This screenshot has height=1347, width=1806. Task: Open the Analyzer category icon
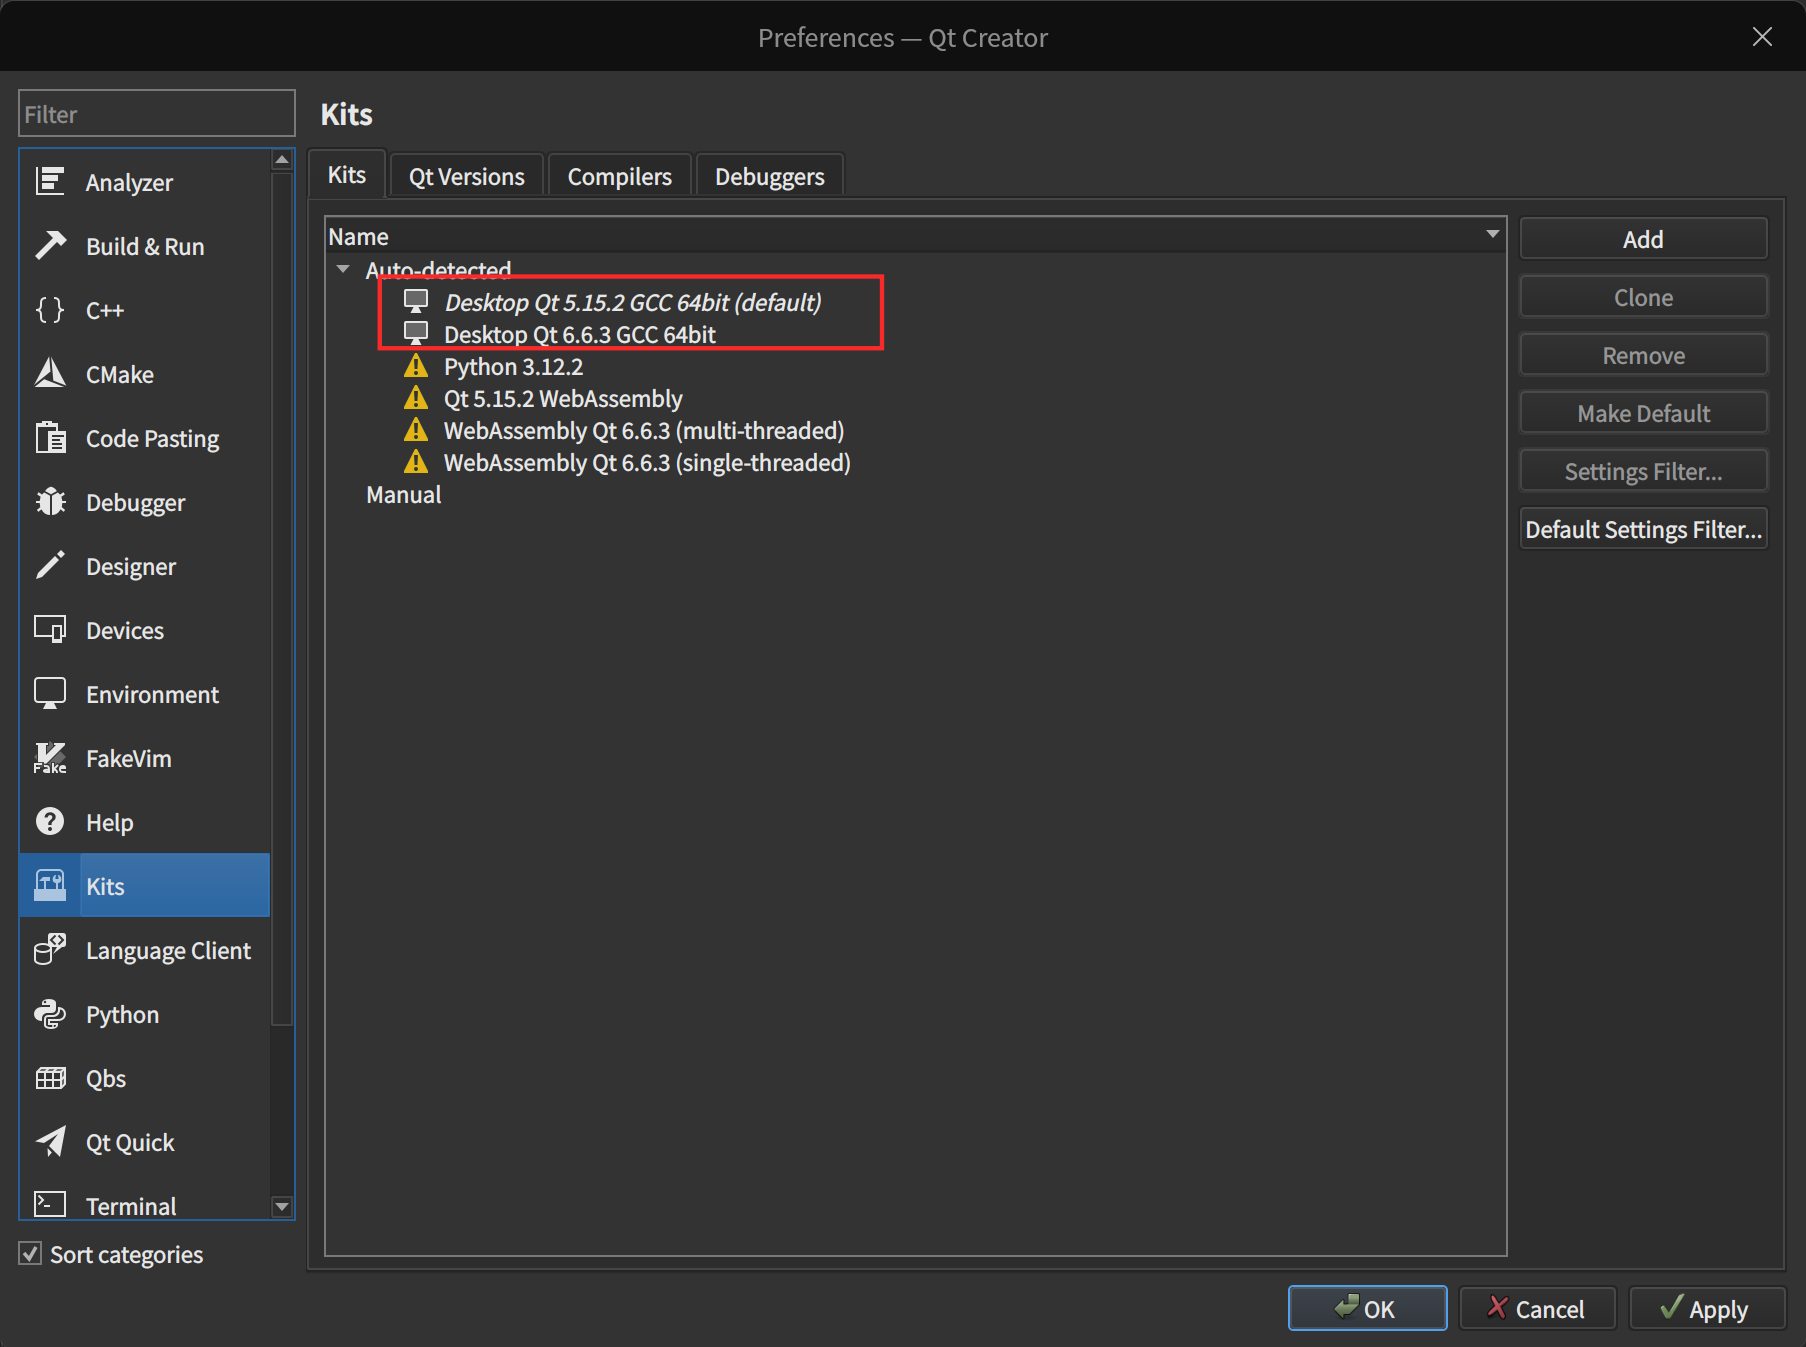coord(50,181)
